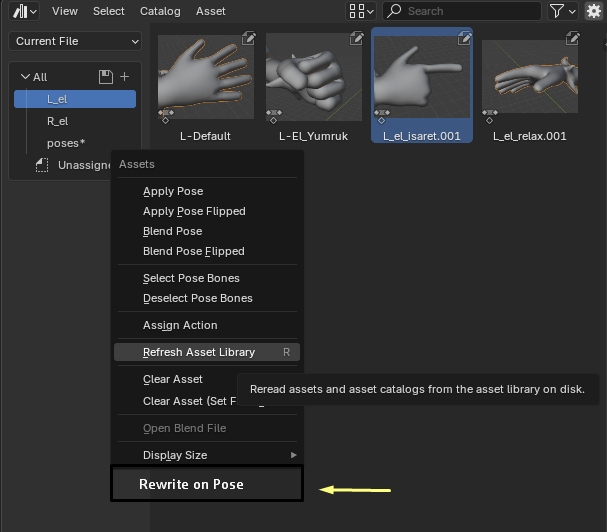607x532 pixels.
Task: Click the Search input field
Action: [461, 11]
